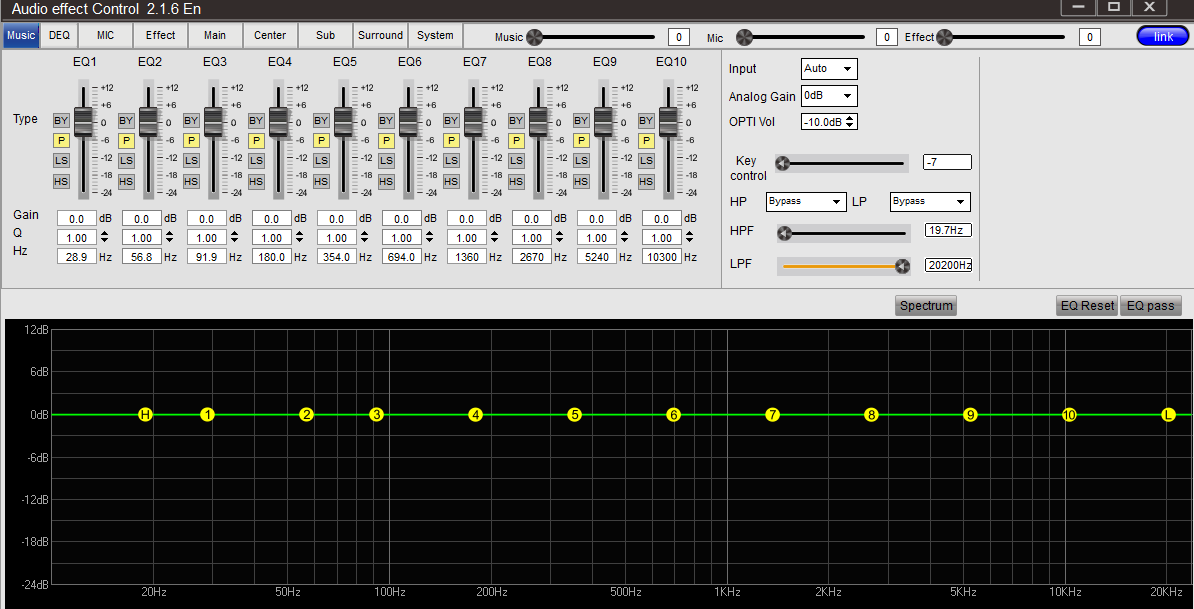Click the Spectrum button

click(x=925, y=305)
